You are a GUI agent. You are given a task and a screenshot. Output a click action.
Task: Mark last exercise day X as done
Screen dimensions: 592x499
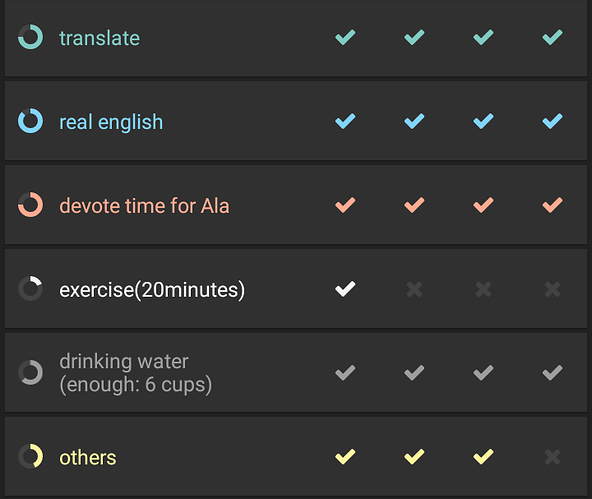pos(552,289)
